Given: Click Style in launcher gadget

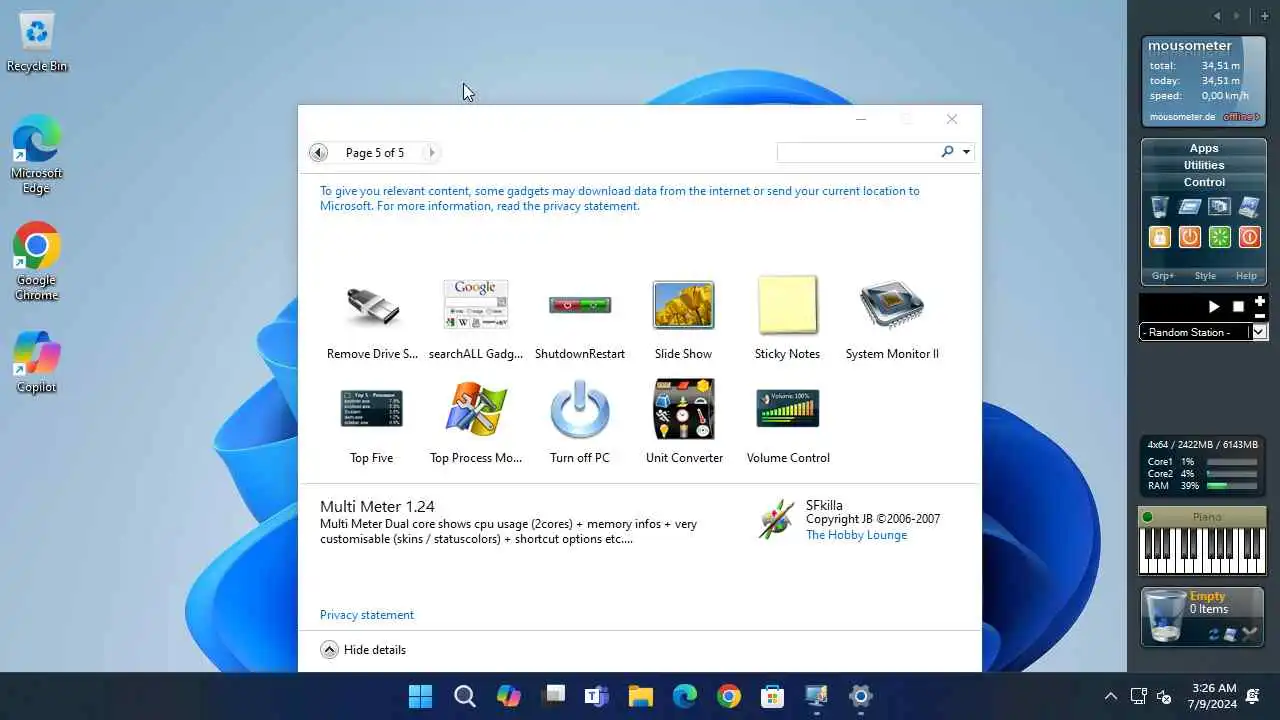Looking at the screenshot, I should coord(1205,276).
